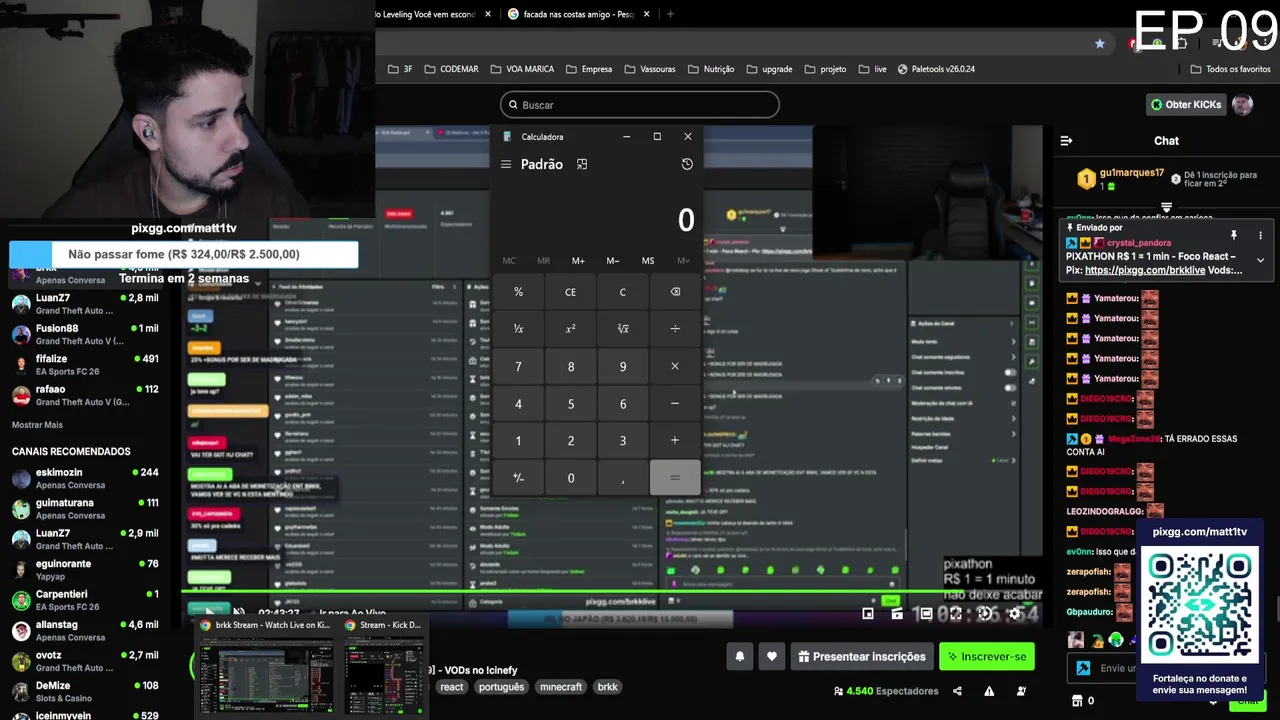
Task: Open the Todos os favoritos folder
Action: point(1230,69)
